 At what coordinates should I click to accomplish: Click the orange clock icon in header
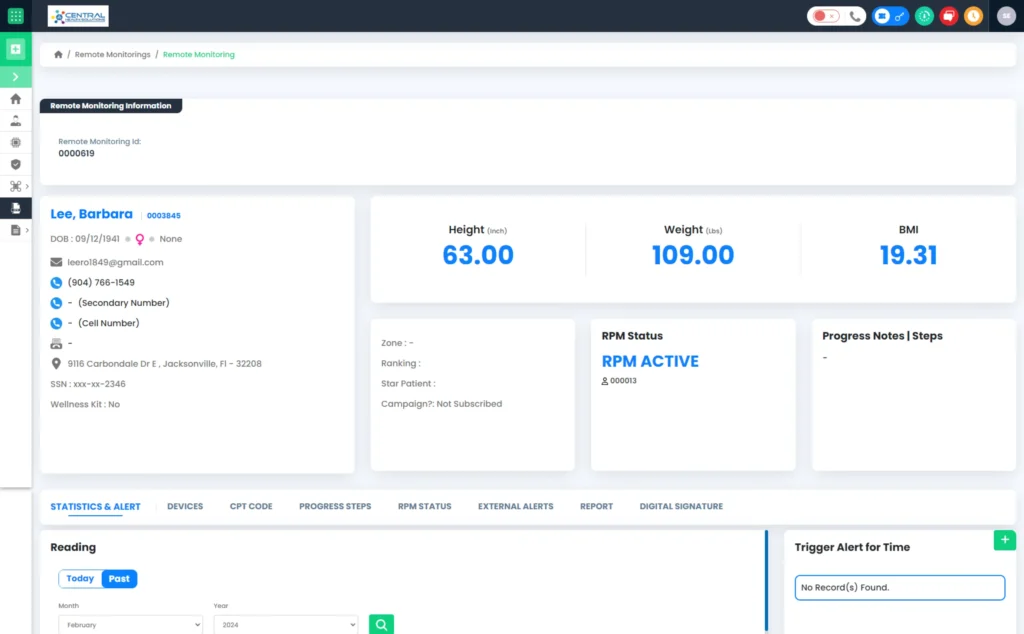point(973,16)
